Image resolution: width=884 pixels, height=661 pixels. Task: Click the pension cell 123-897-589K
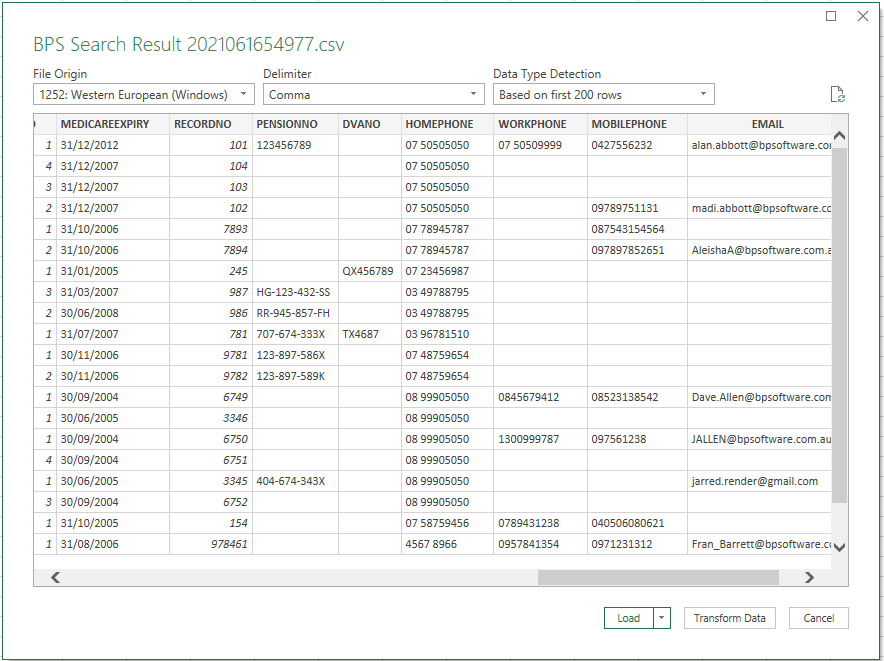click(295, 376)
